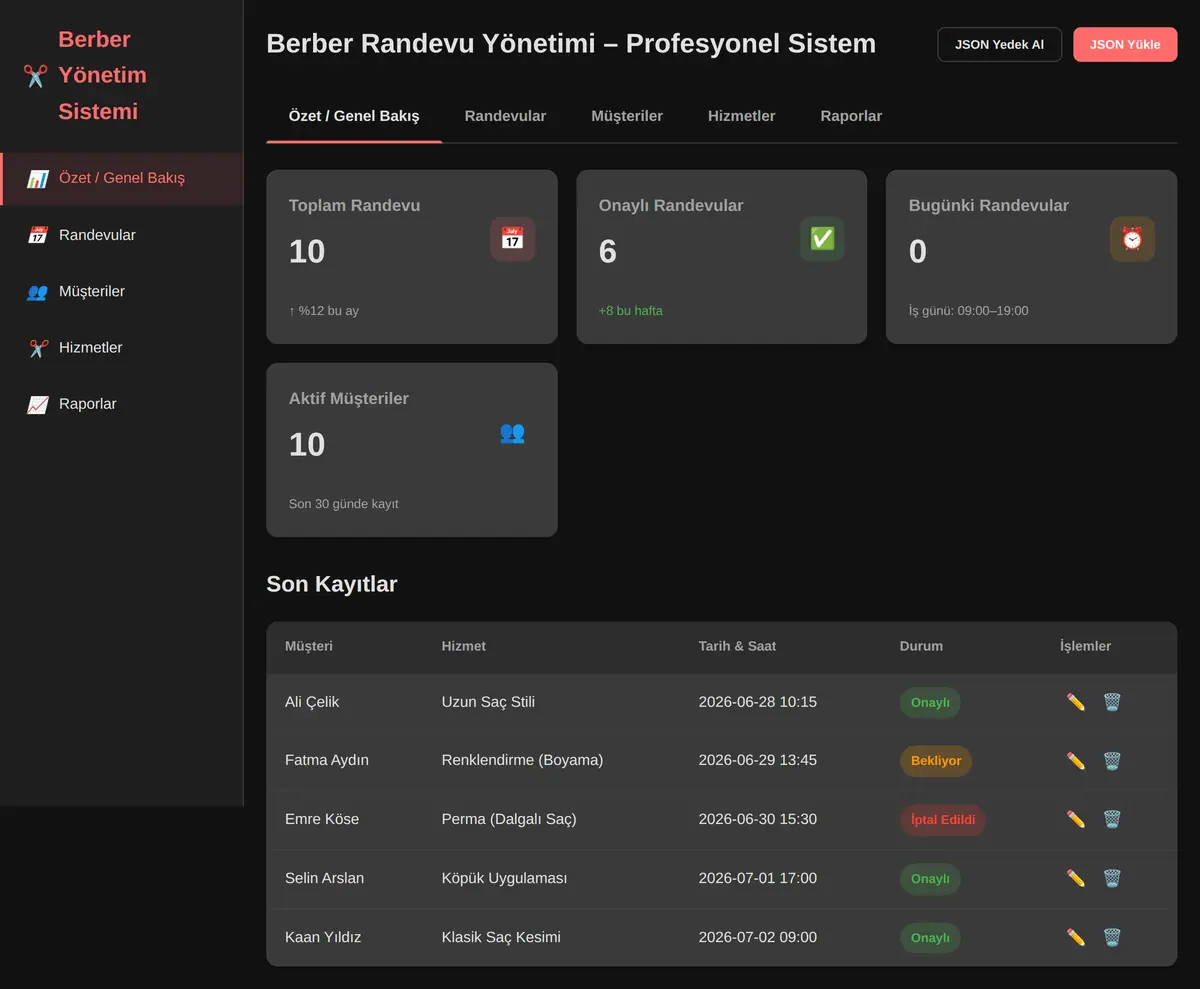The height and width of the screenshot is (989, 1200).
Task: Open the Raporlar top tab
Action: point(851,116)
